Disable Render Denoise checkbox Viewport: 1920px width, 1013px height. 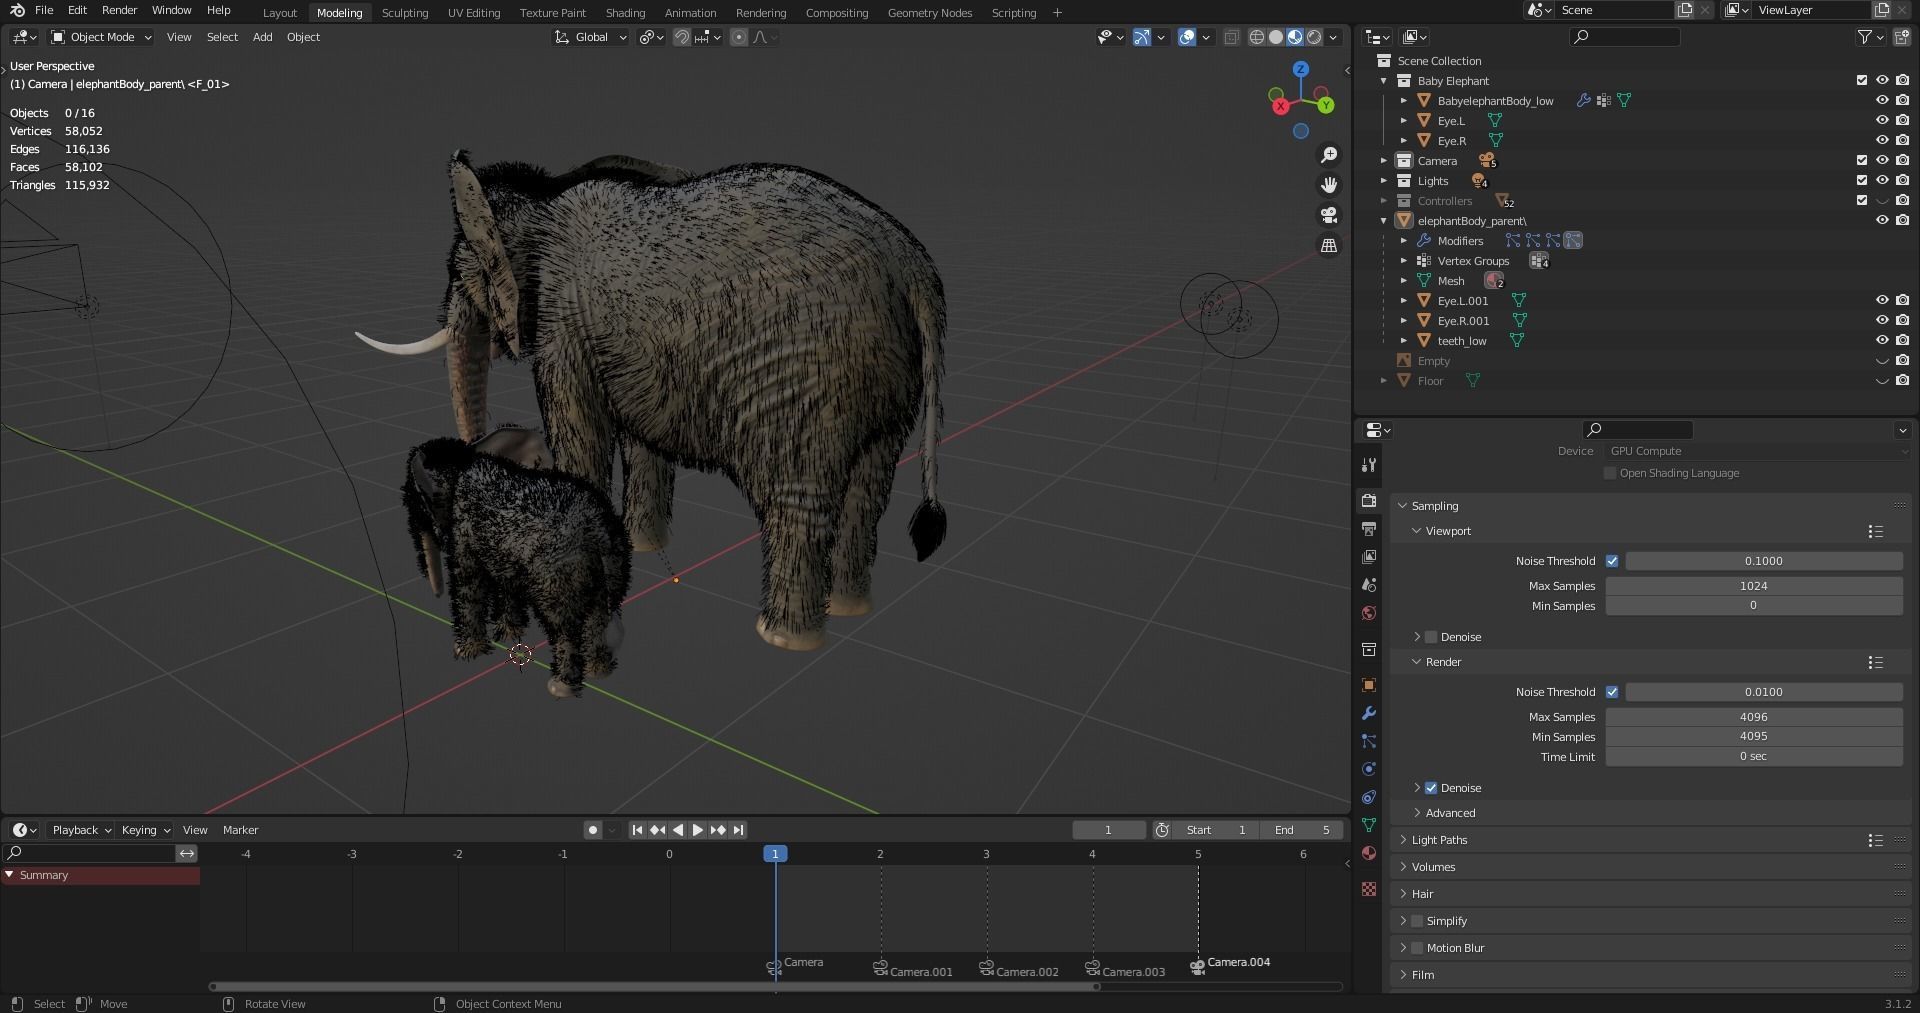[x=1431, y=788]
